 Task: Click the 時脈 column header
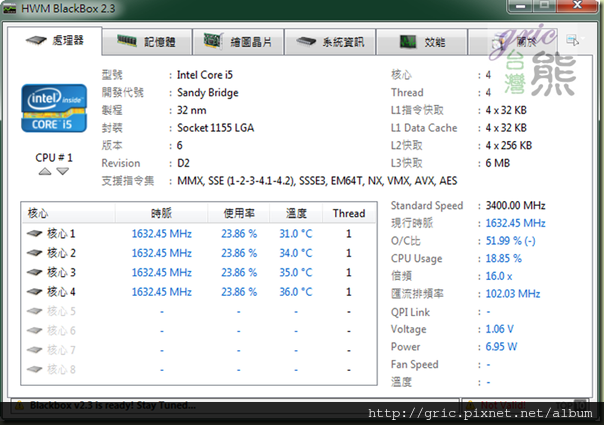[x=161, y=213]
